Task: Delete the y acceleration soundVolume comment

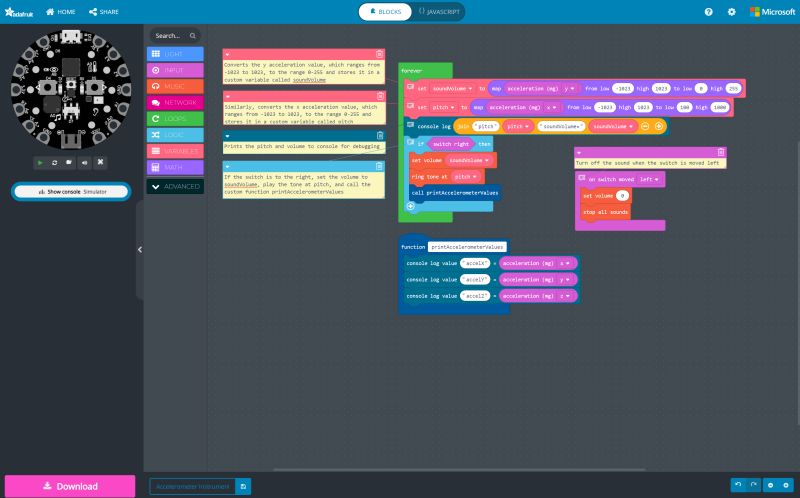Action: [379, 54]
